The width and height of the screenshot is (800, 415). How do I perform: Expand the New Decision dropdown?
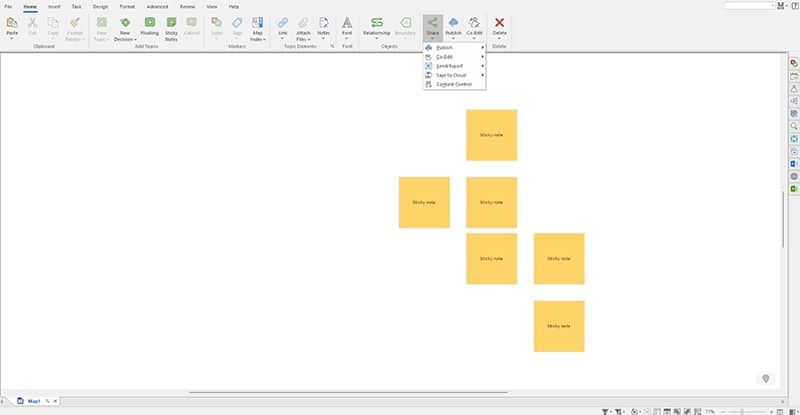click(x=125, y=39)
